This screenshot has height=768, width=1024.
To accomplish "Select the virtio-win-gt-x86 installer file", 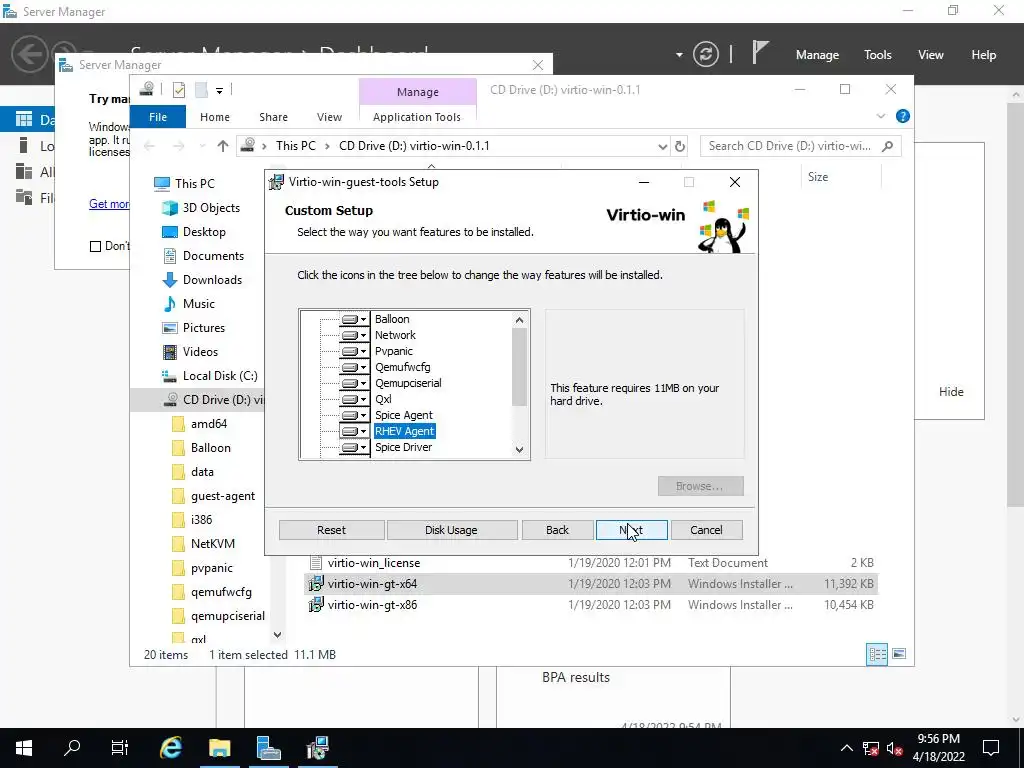I will pyautogui.click(x=372, y=605).
